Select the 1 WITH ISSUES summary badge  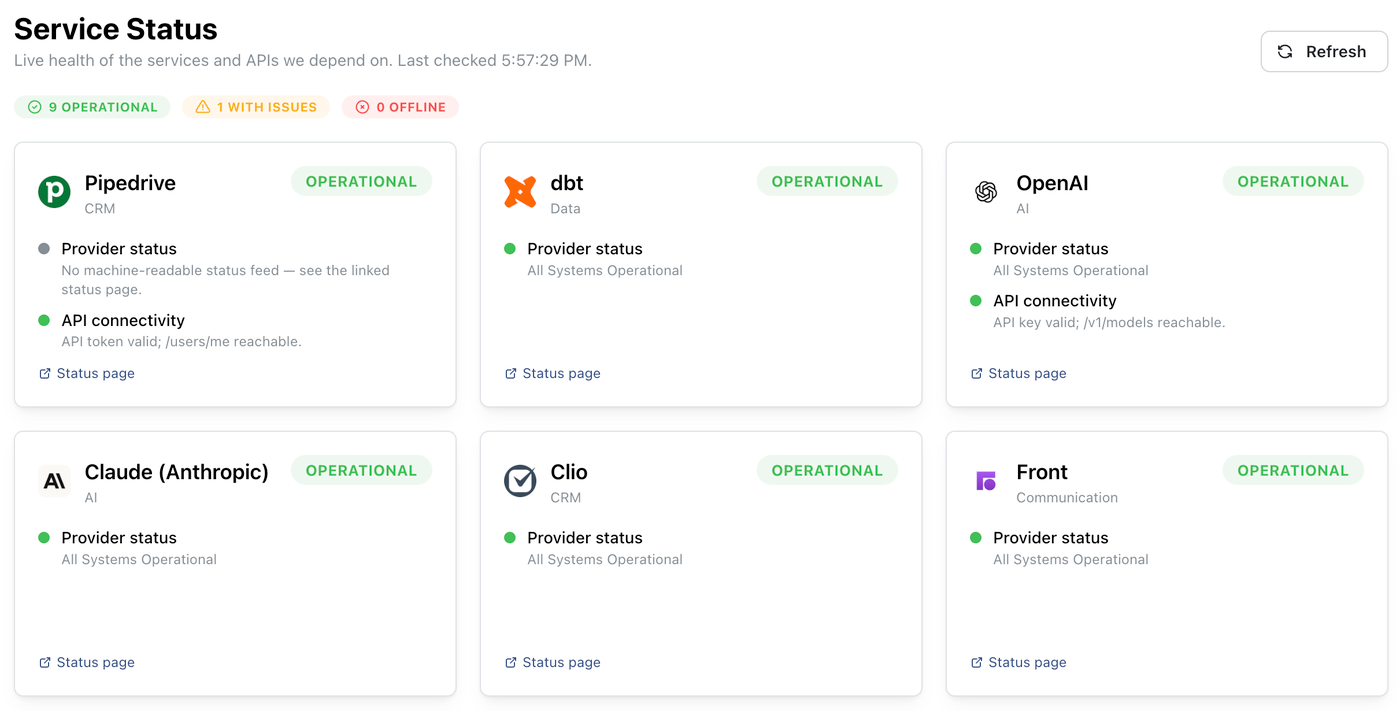pos(256,107)
